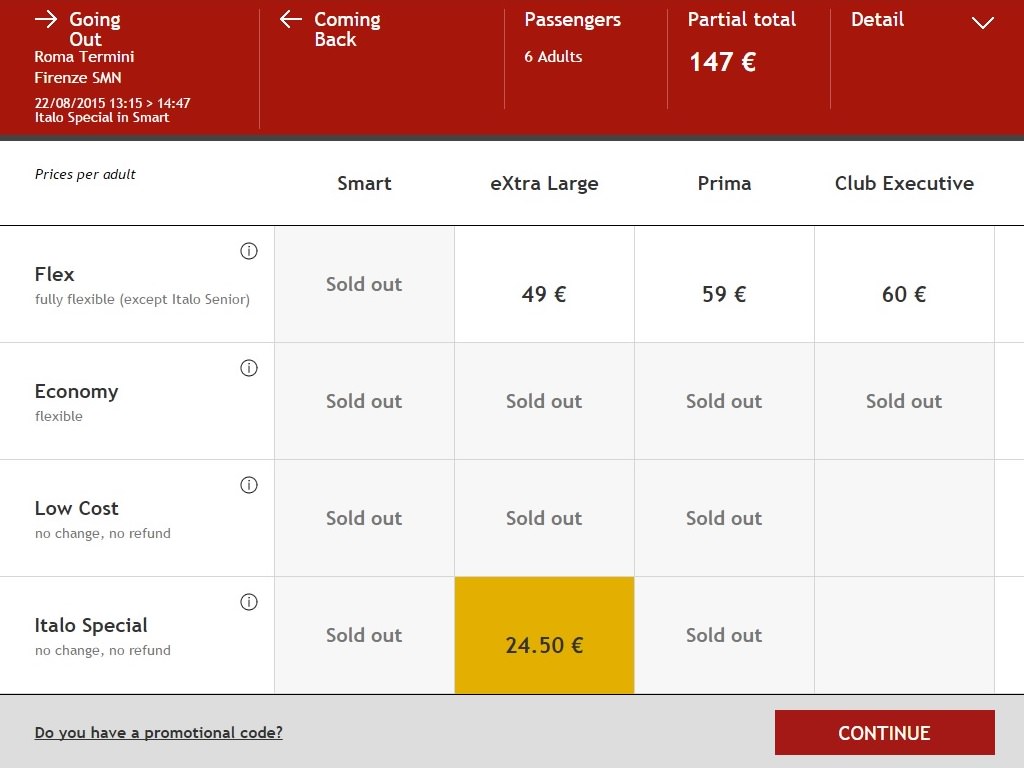Open the promotional code link
Screen dimensions: 1024x768
(158, 733)
